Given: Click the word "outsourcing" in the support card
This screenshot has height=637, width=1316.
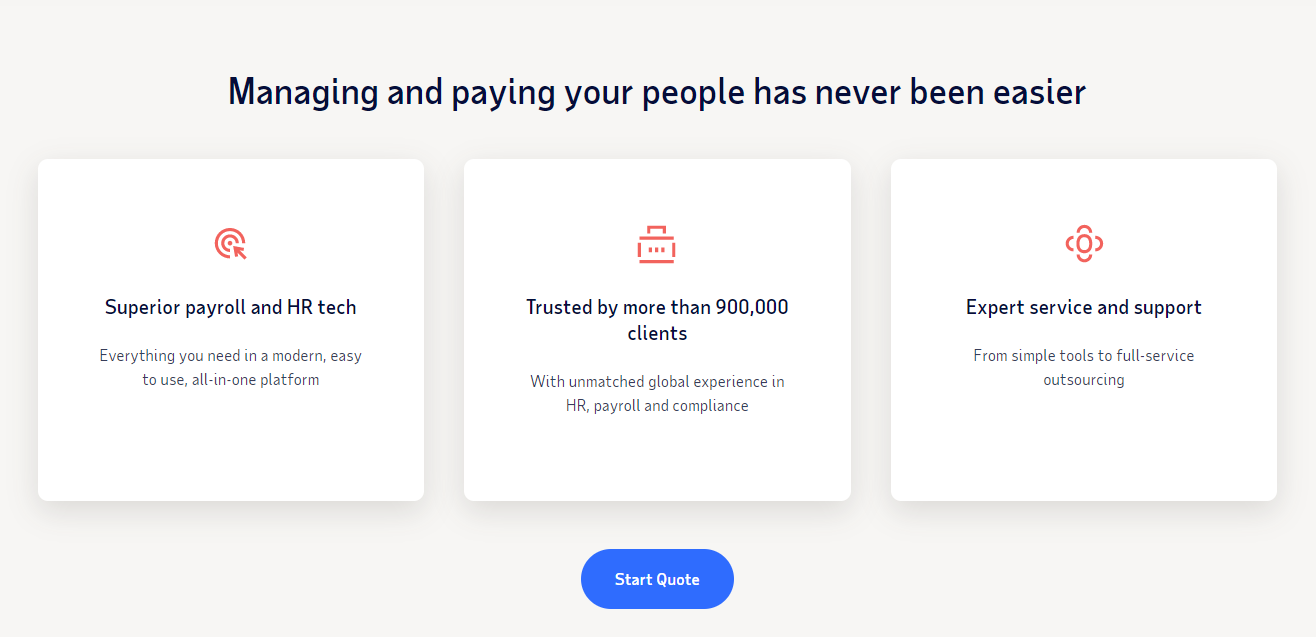Looking at the screenshot, I should point(1083,380).
